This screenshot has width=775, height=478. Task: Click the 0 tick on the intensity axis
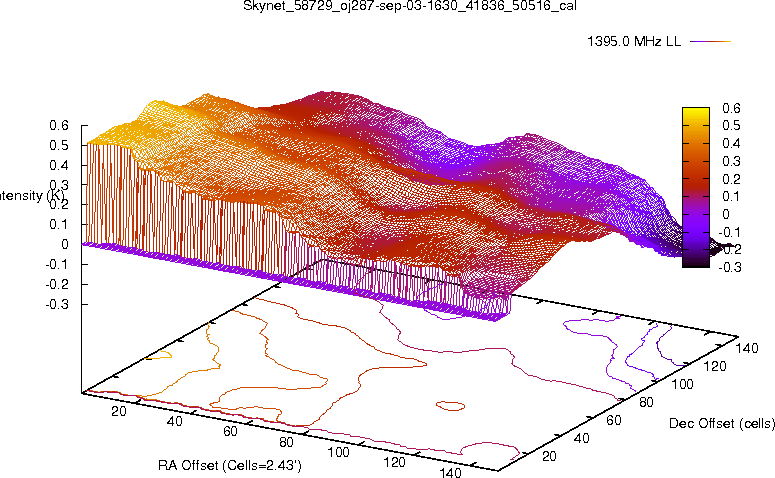coord(65,244)
